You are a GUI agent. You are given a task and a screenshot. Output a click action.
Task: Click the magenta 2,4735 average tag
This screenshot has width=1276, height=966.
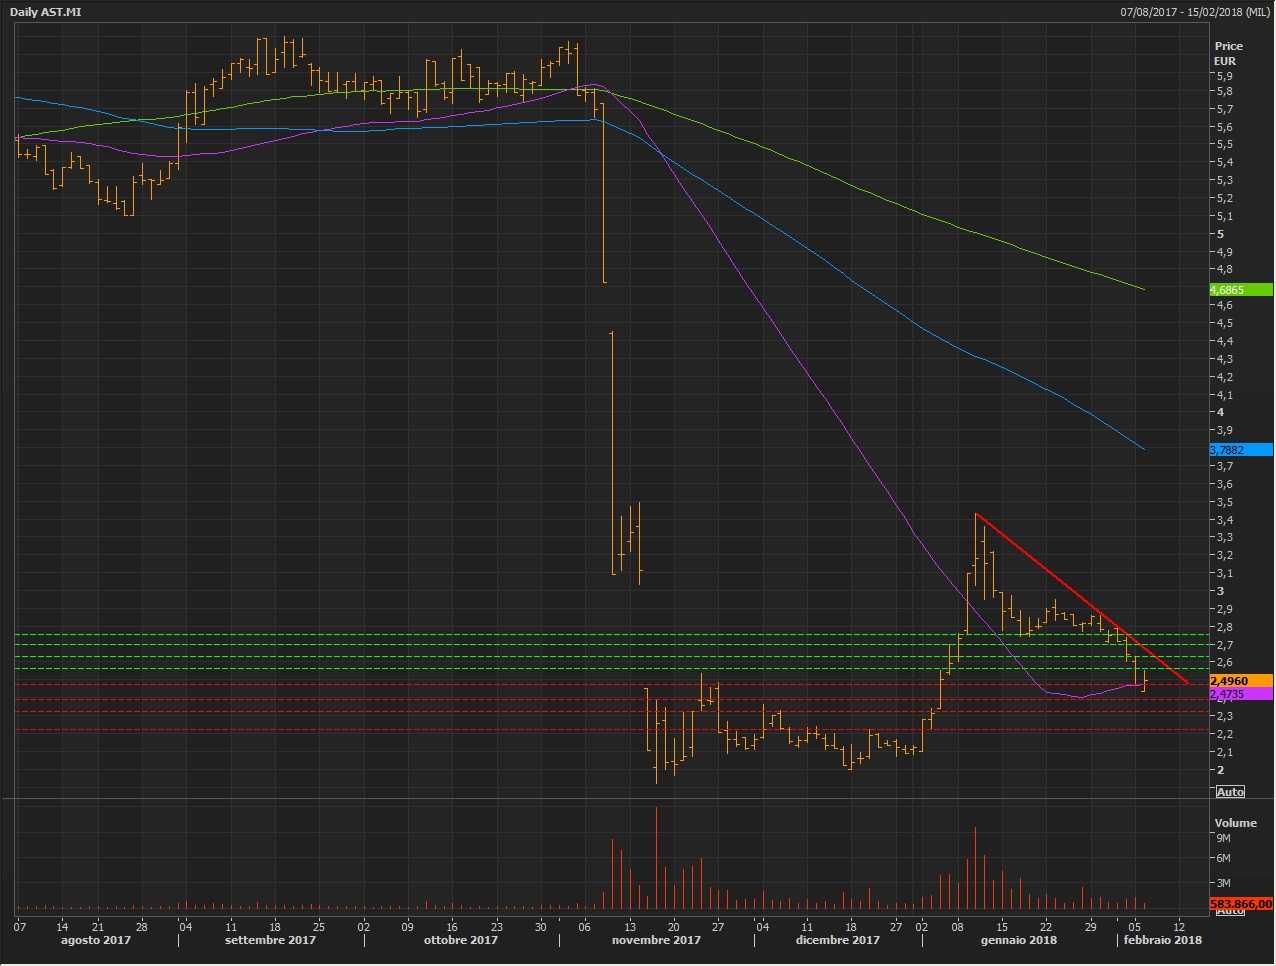[x=1240, y=694]
